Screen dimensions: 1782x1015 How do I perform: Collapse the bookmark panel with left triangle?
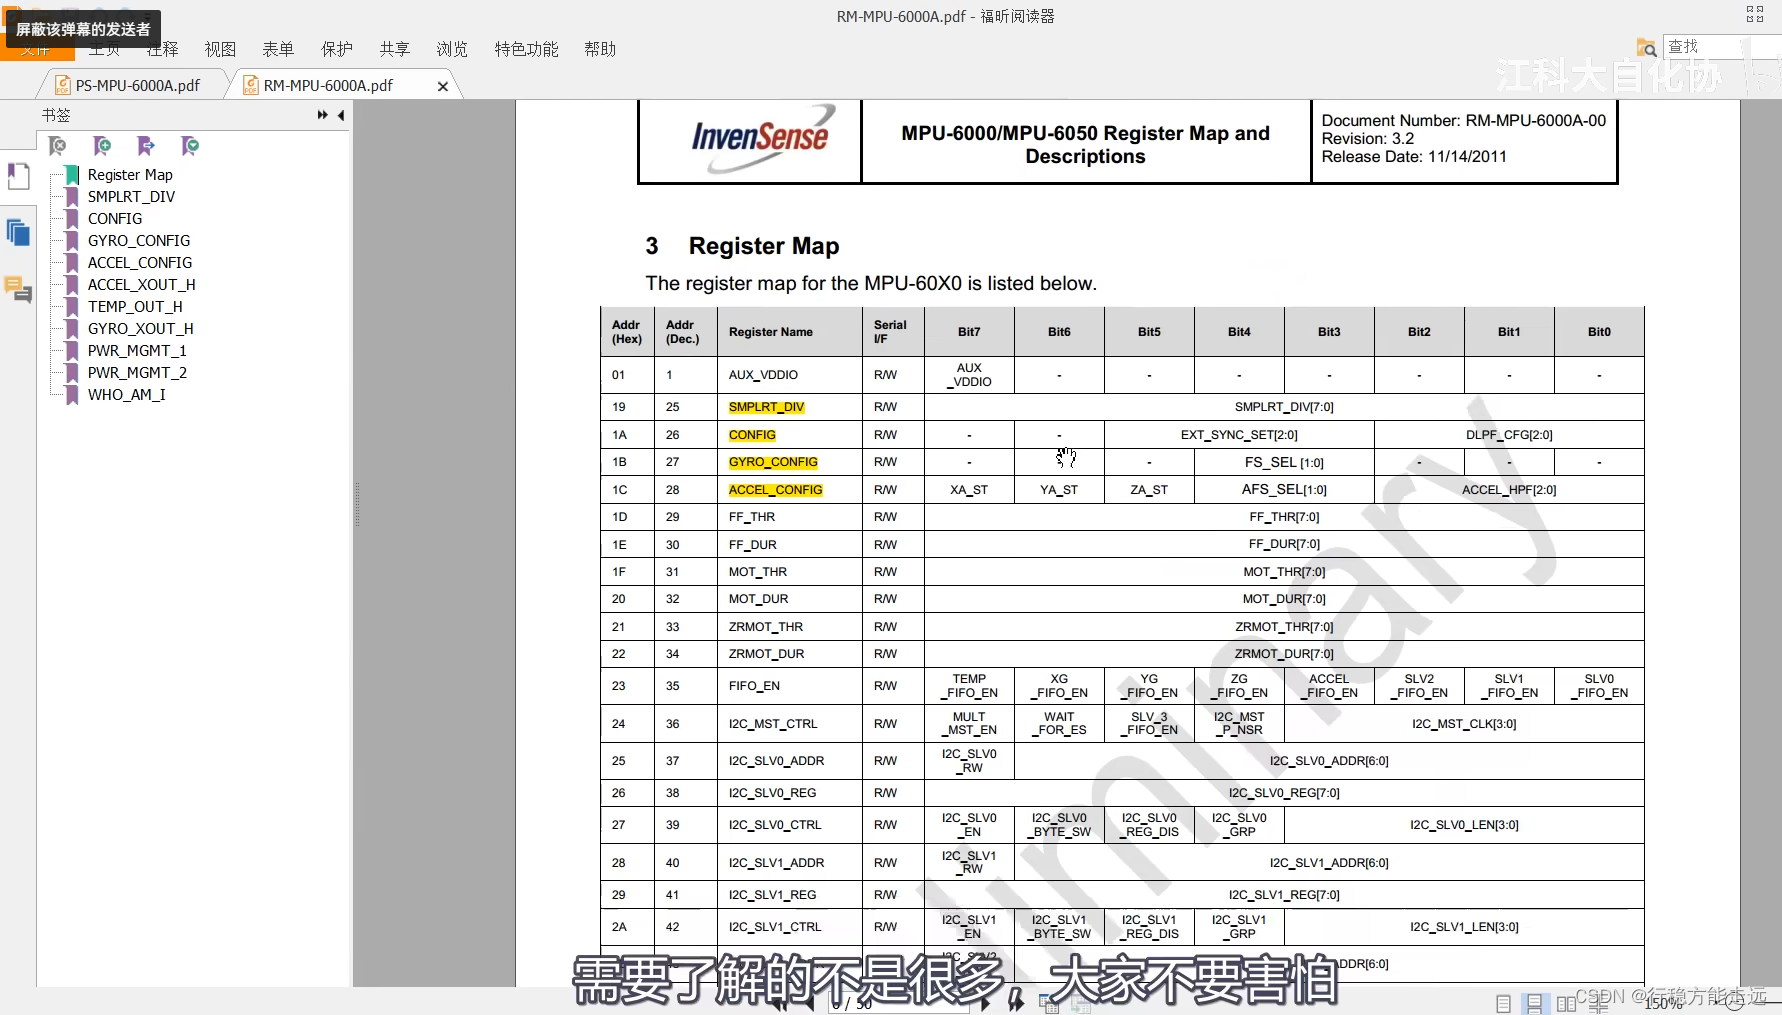341,115
